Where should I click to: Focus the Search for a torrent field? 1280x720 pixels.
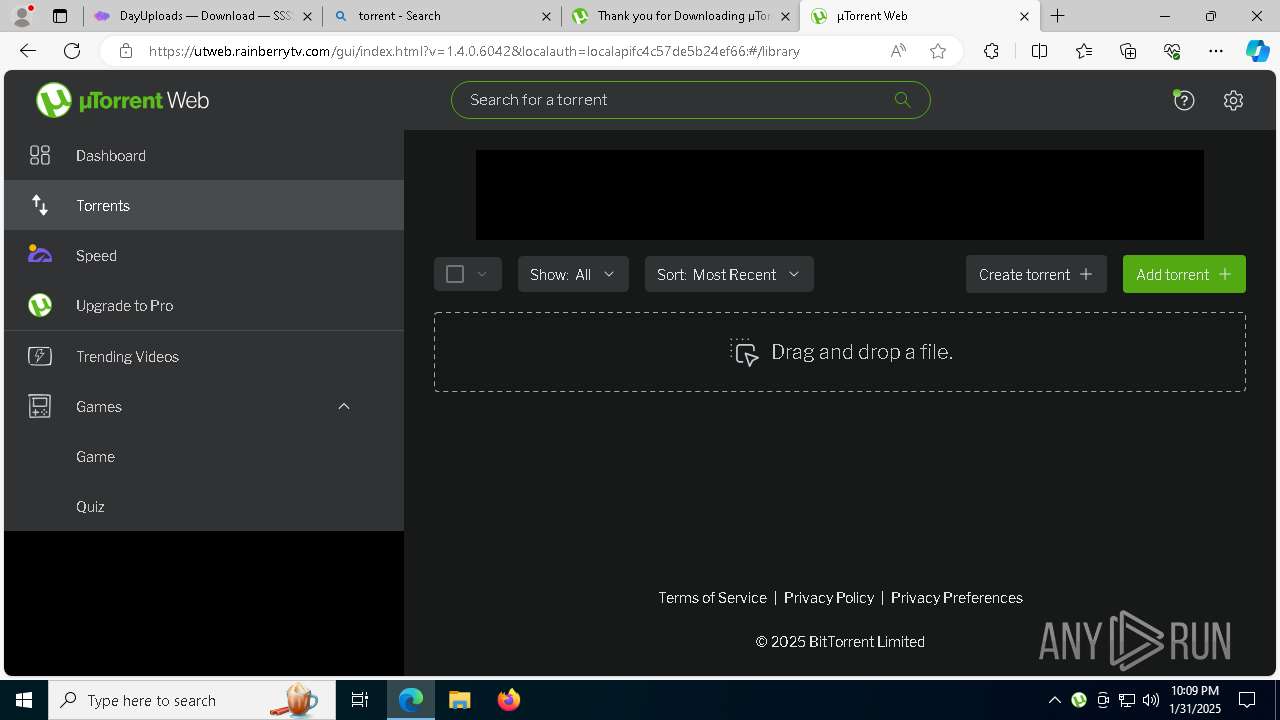pos(691,100)
